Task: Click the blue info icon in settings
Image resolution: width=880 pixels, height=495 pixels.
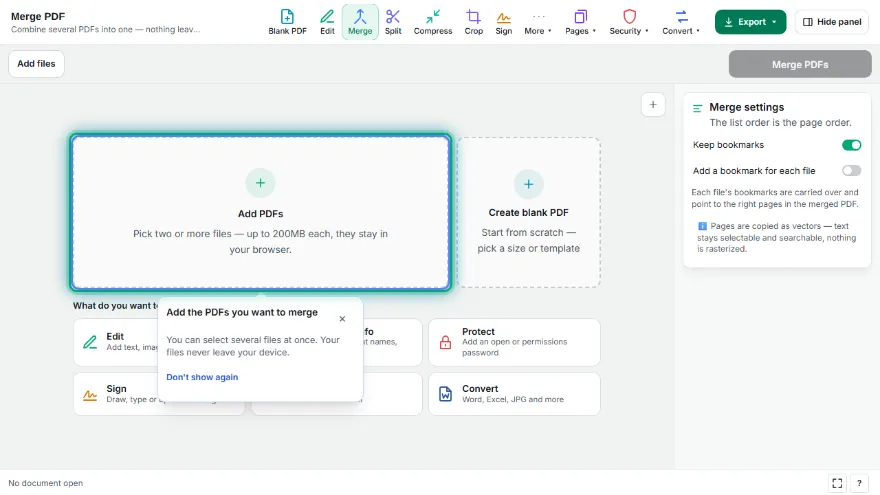Action: [702, 226]
